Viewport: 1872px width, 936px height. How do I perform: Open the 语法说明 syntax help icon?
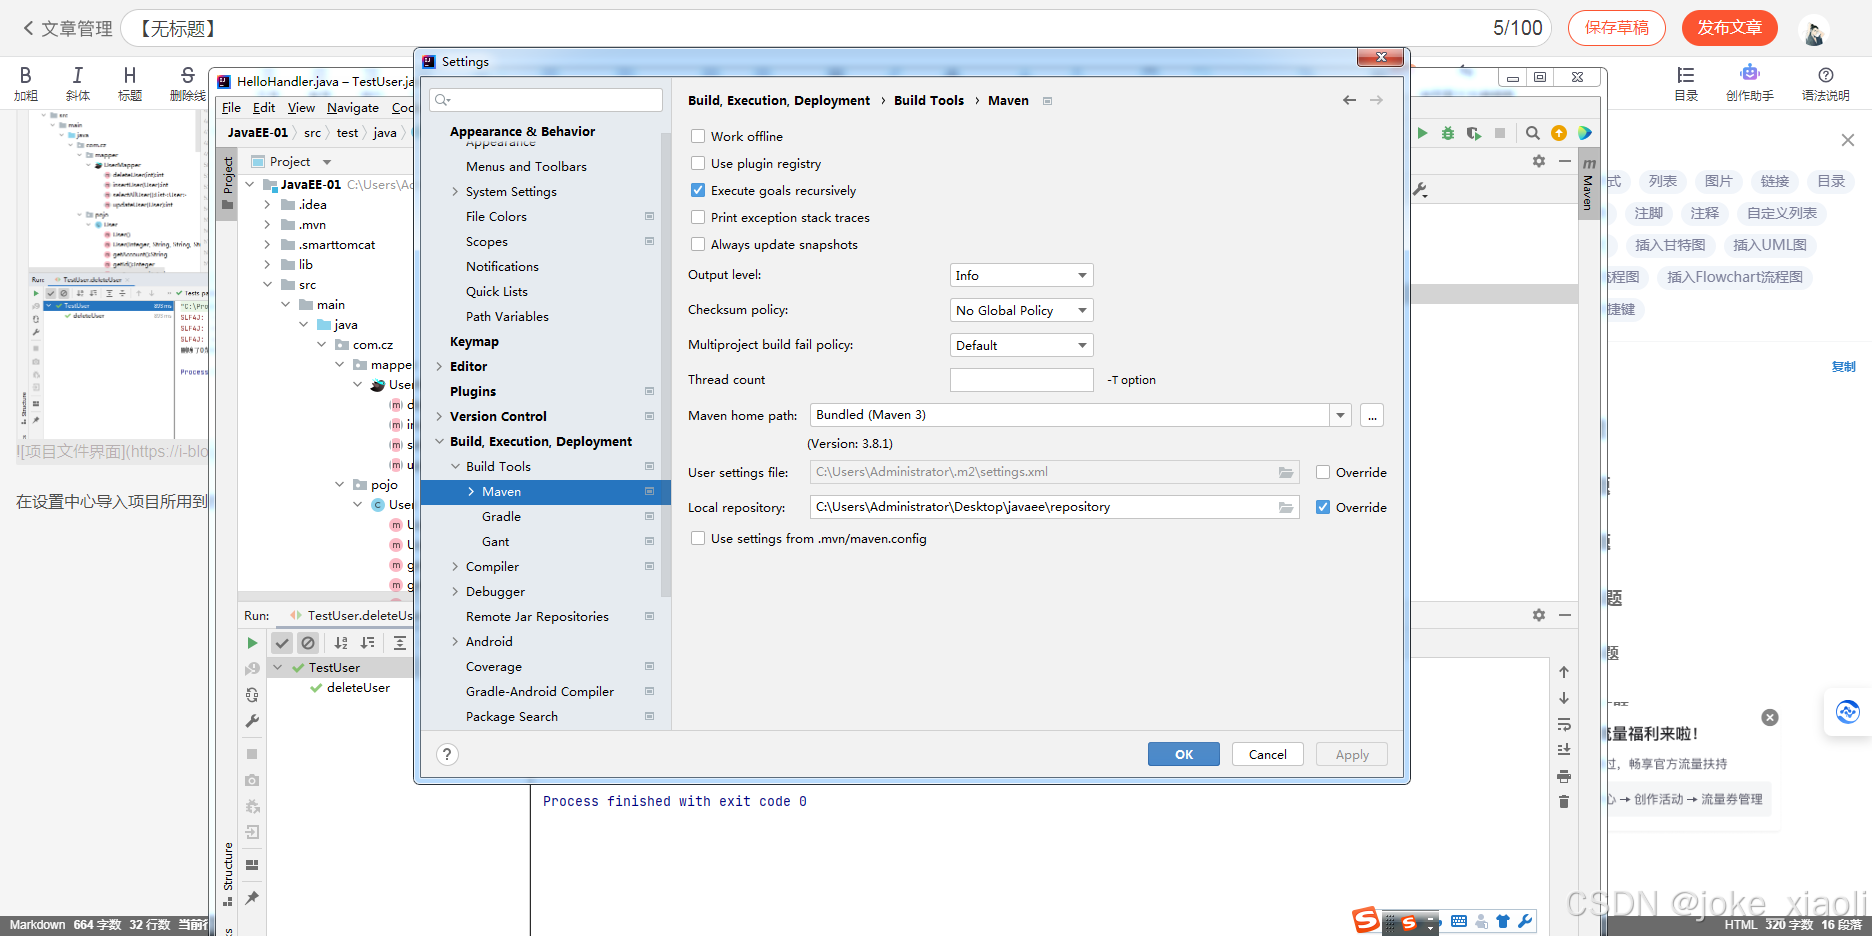coord(1826,82)
